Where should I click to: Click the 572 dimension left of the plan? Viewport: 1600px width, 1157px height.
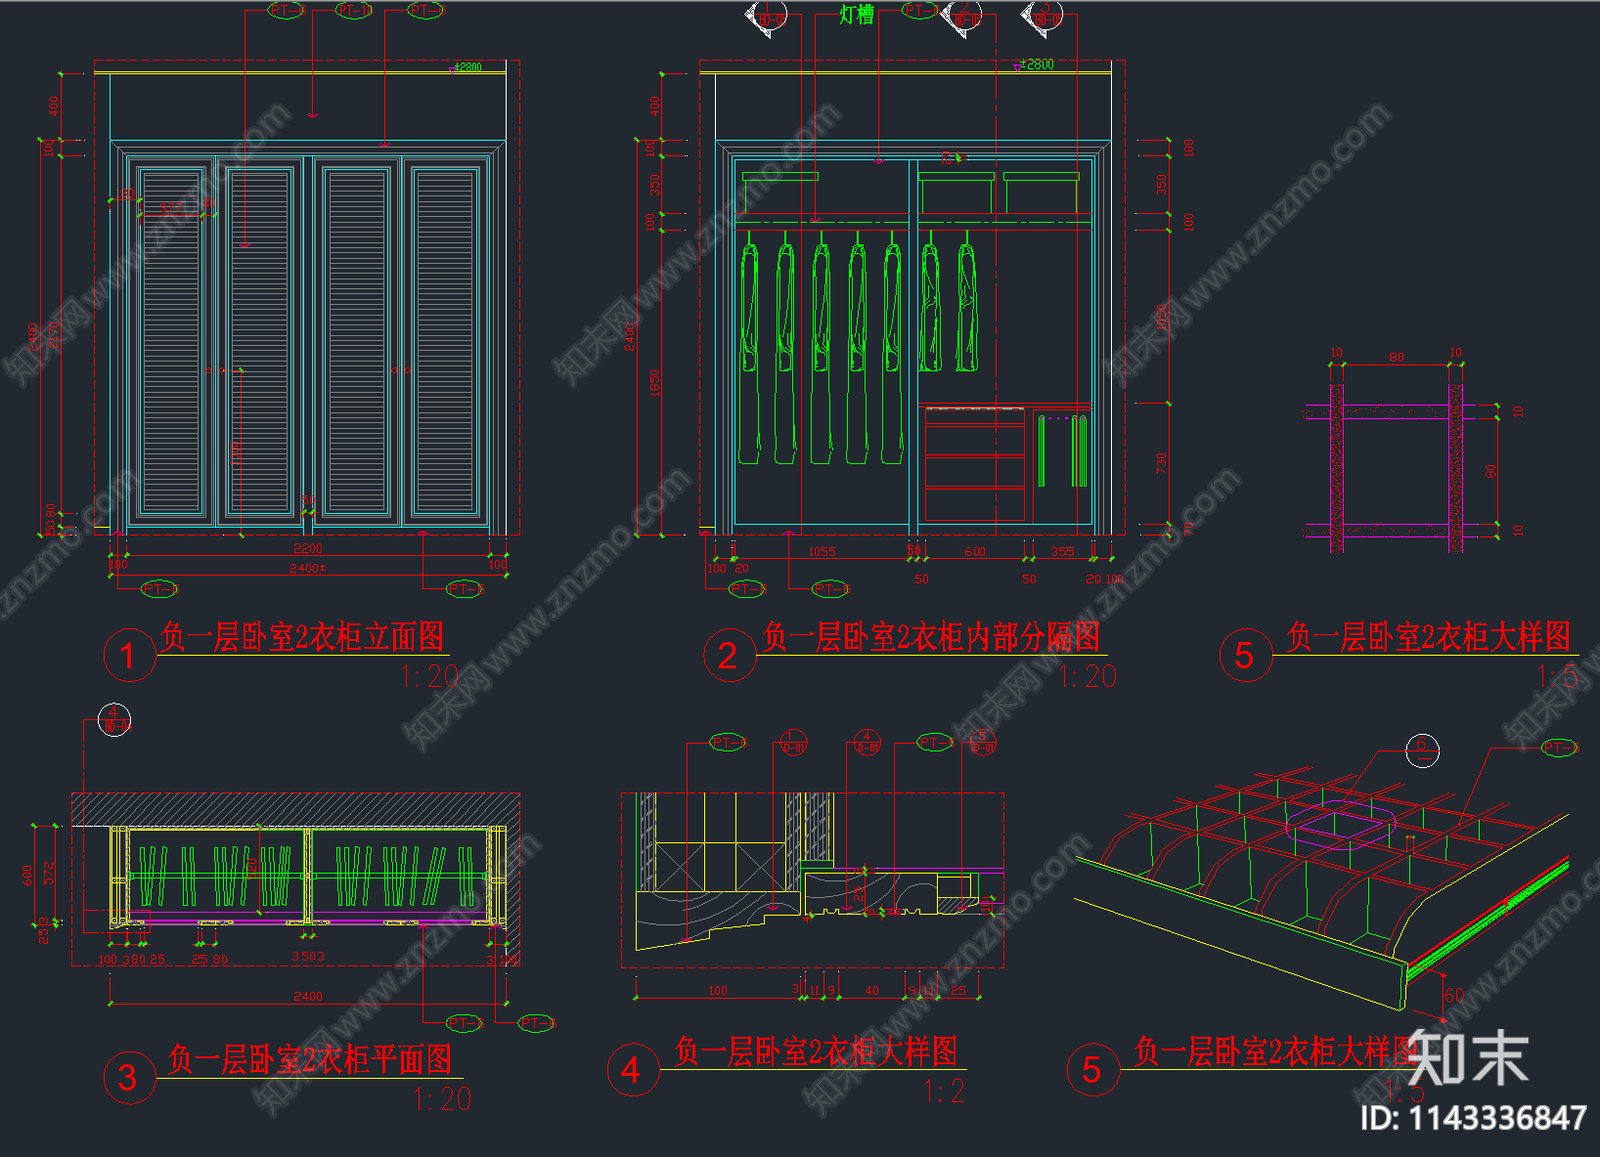click(x=48, y=873)
